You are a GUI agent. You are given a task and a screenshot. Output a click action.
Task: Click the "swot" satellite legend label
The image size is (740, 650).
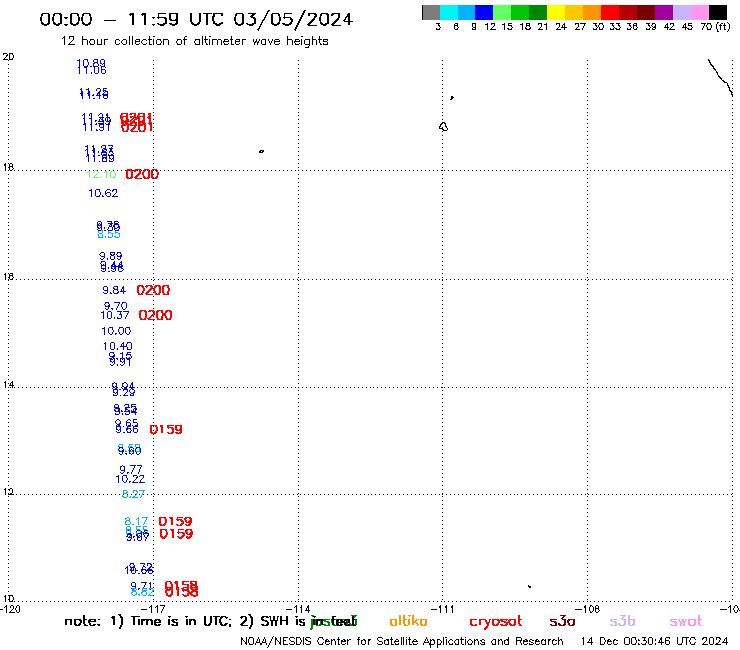pyautogui.click(x=686, y=622)
